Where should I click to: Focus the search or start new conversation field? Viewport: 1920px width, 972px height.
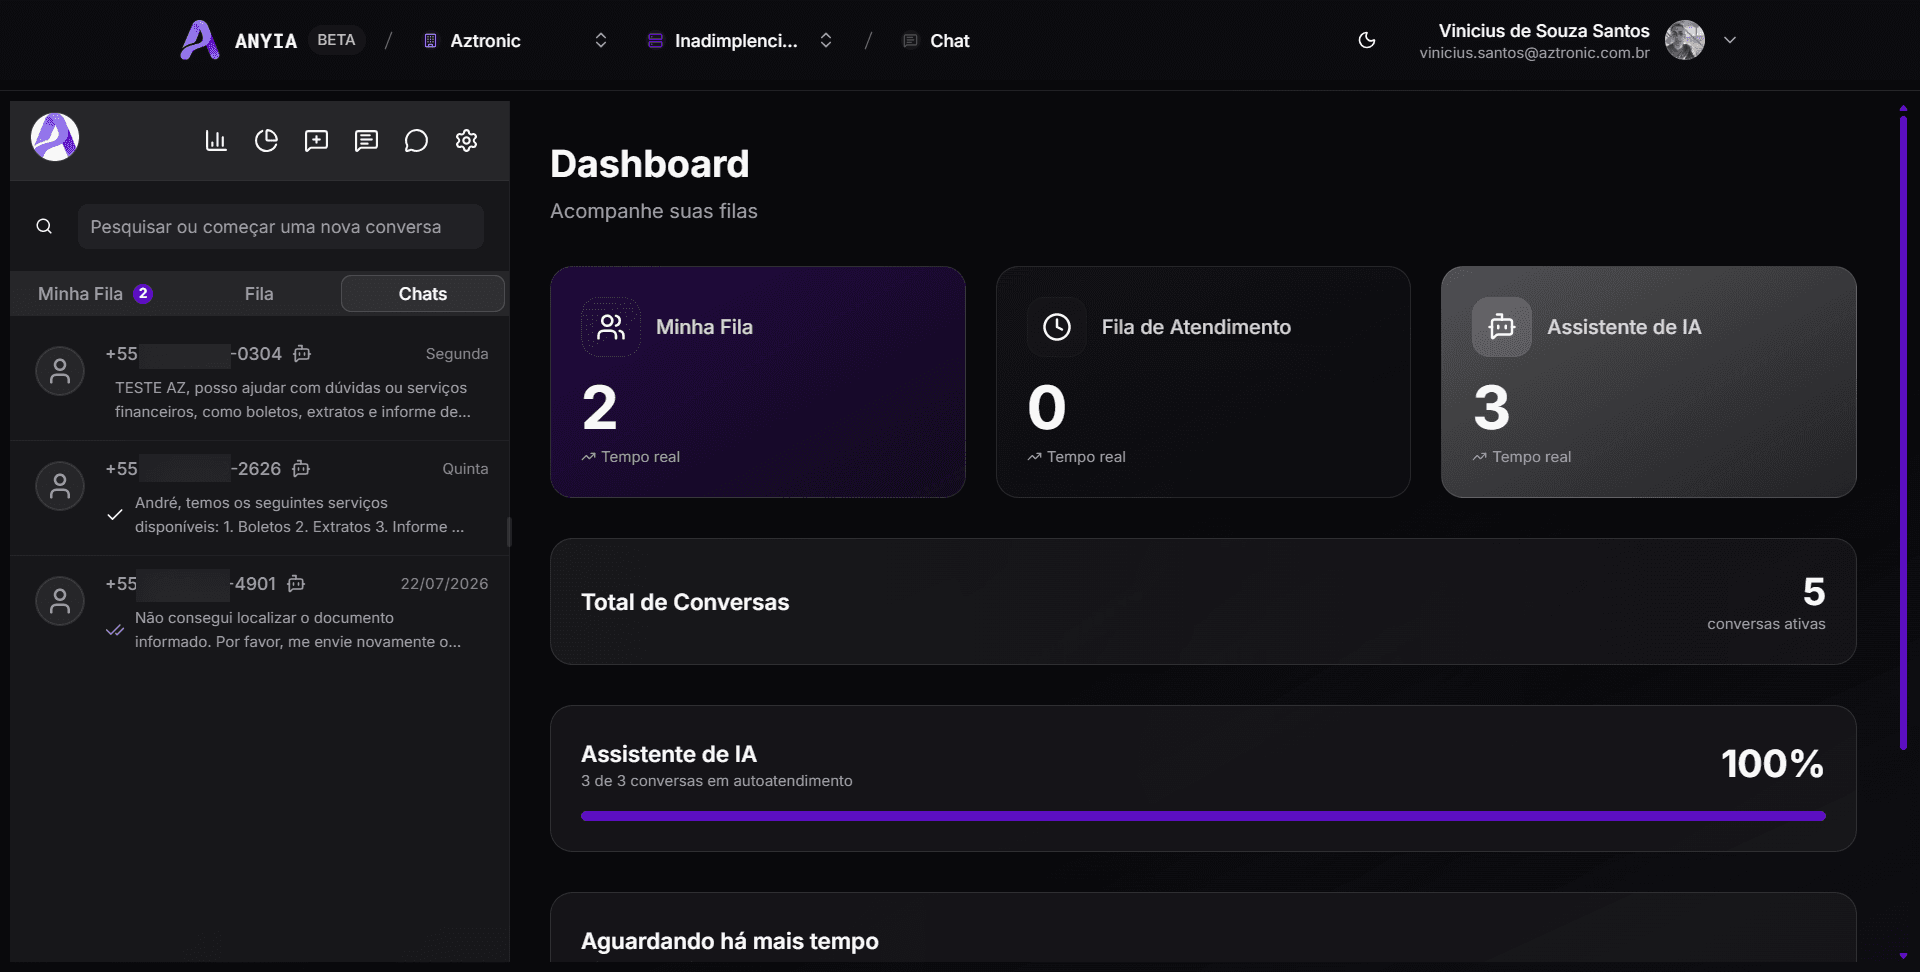[x=281, y=227]
